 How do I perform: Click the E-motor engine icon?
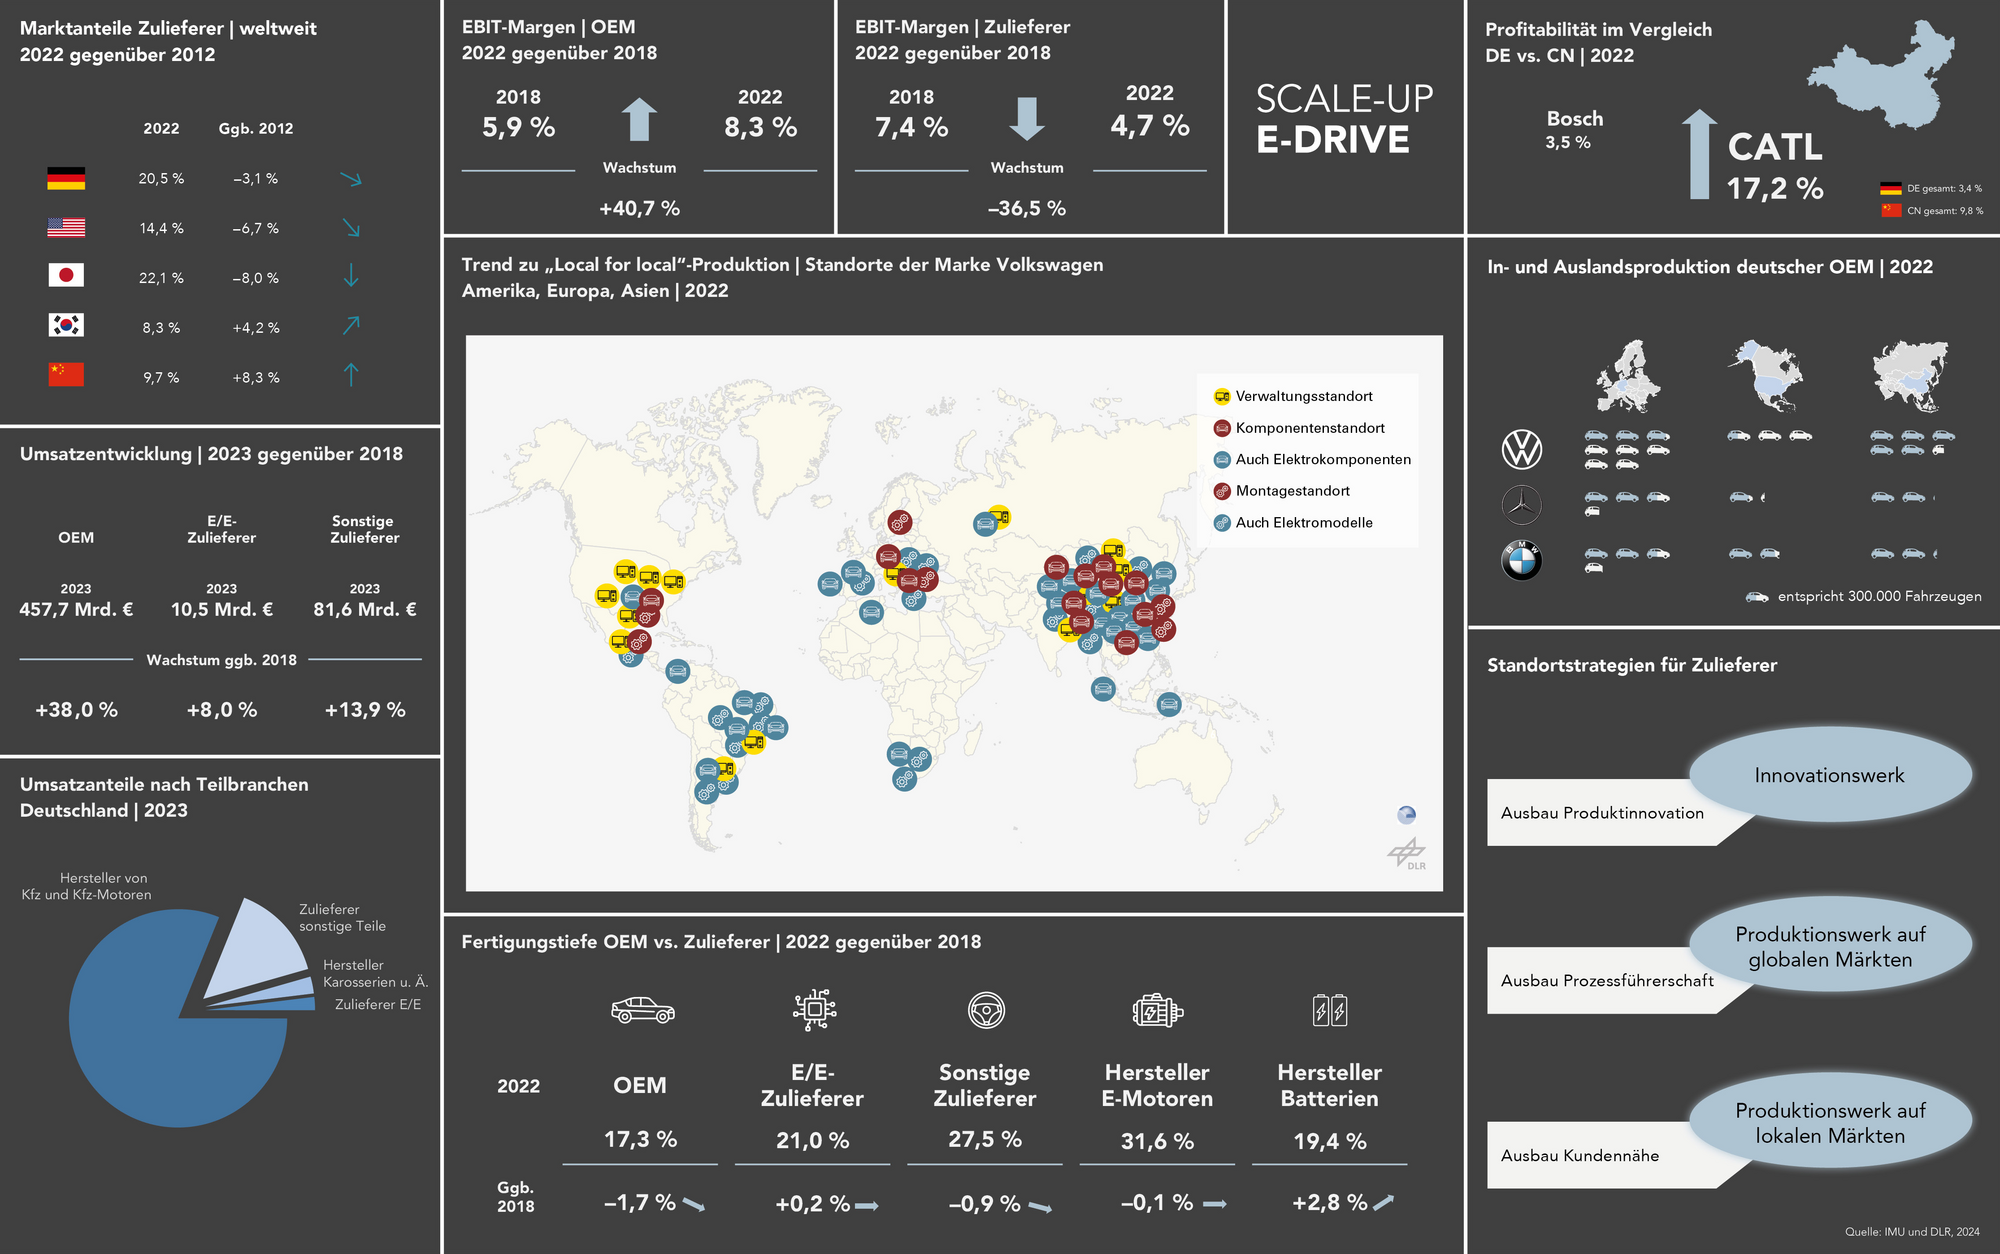coord(1157,1010)
